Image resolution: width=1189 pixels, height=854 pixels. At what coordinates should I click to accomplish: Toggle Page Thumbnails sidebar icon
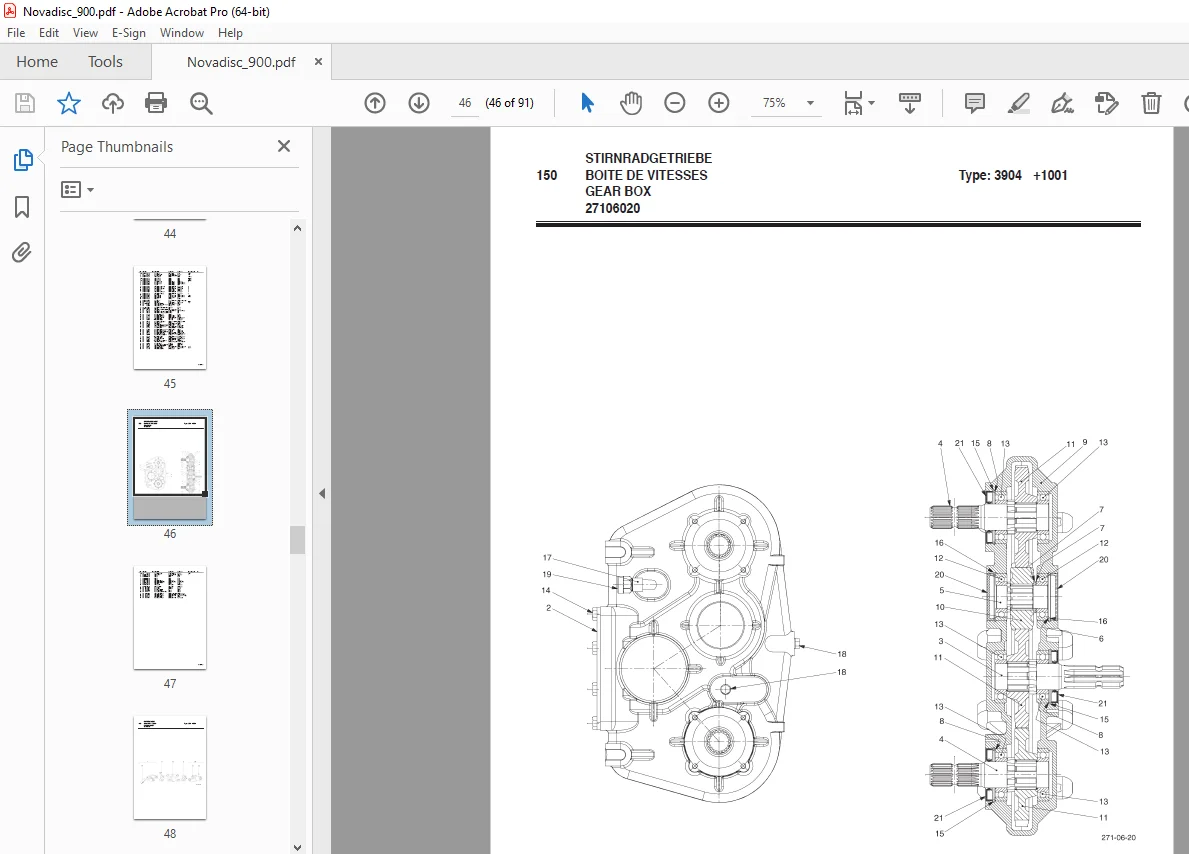tap(23, 160)
